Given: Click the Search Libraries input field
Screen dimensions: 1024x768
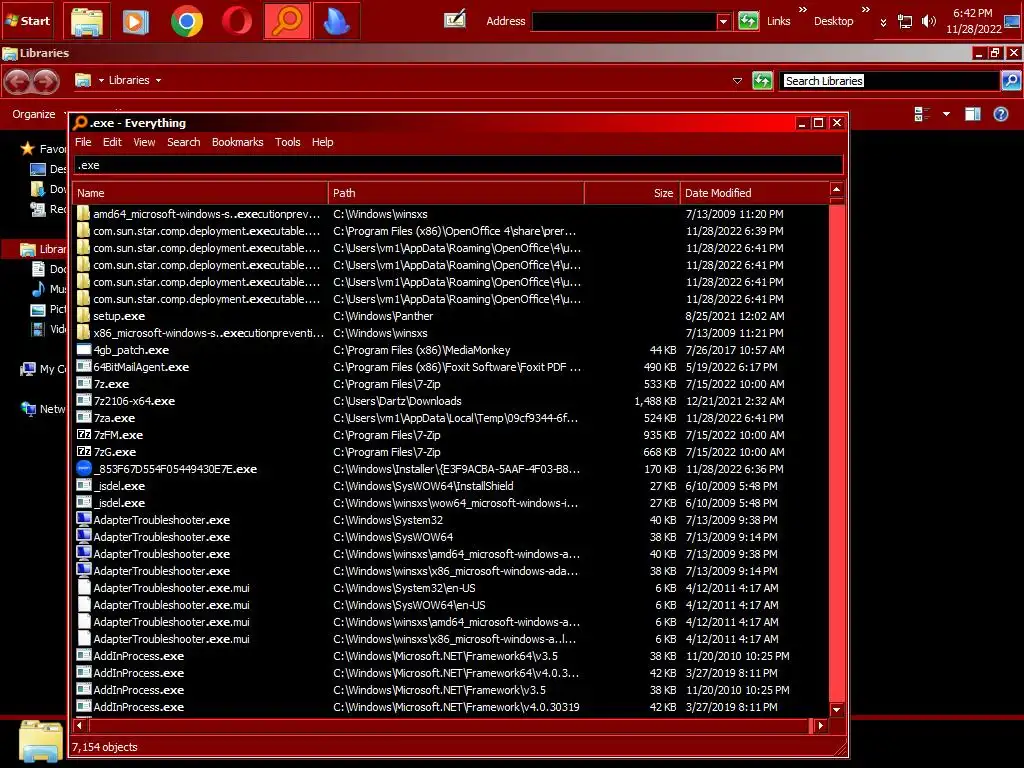Looking at the screenshot, I should pyautogui.click(x=890, y=81).
